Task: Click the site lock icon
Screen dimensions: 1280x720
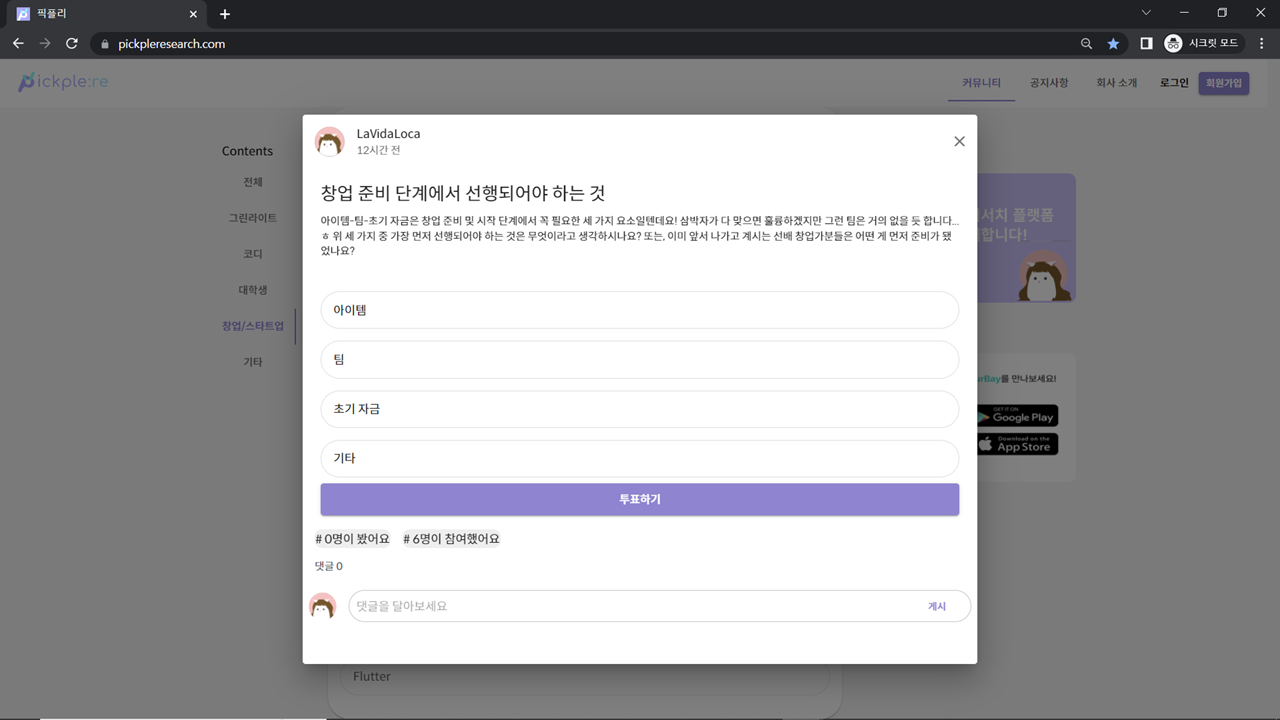Action: 104,44
